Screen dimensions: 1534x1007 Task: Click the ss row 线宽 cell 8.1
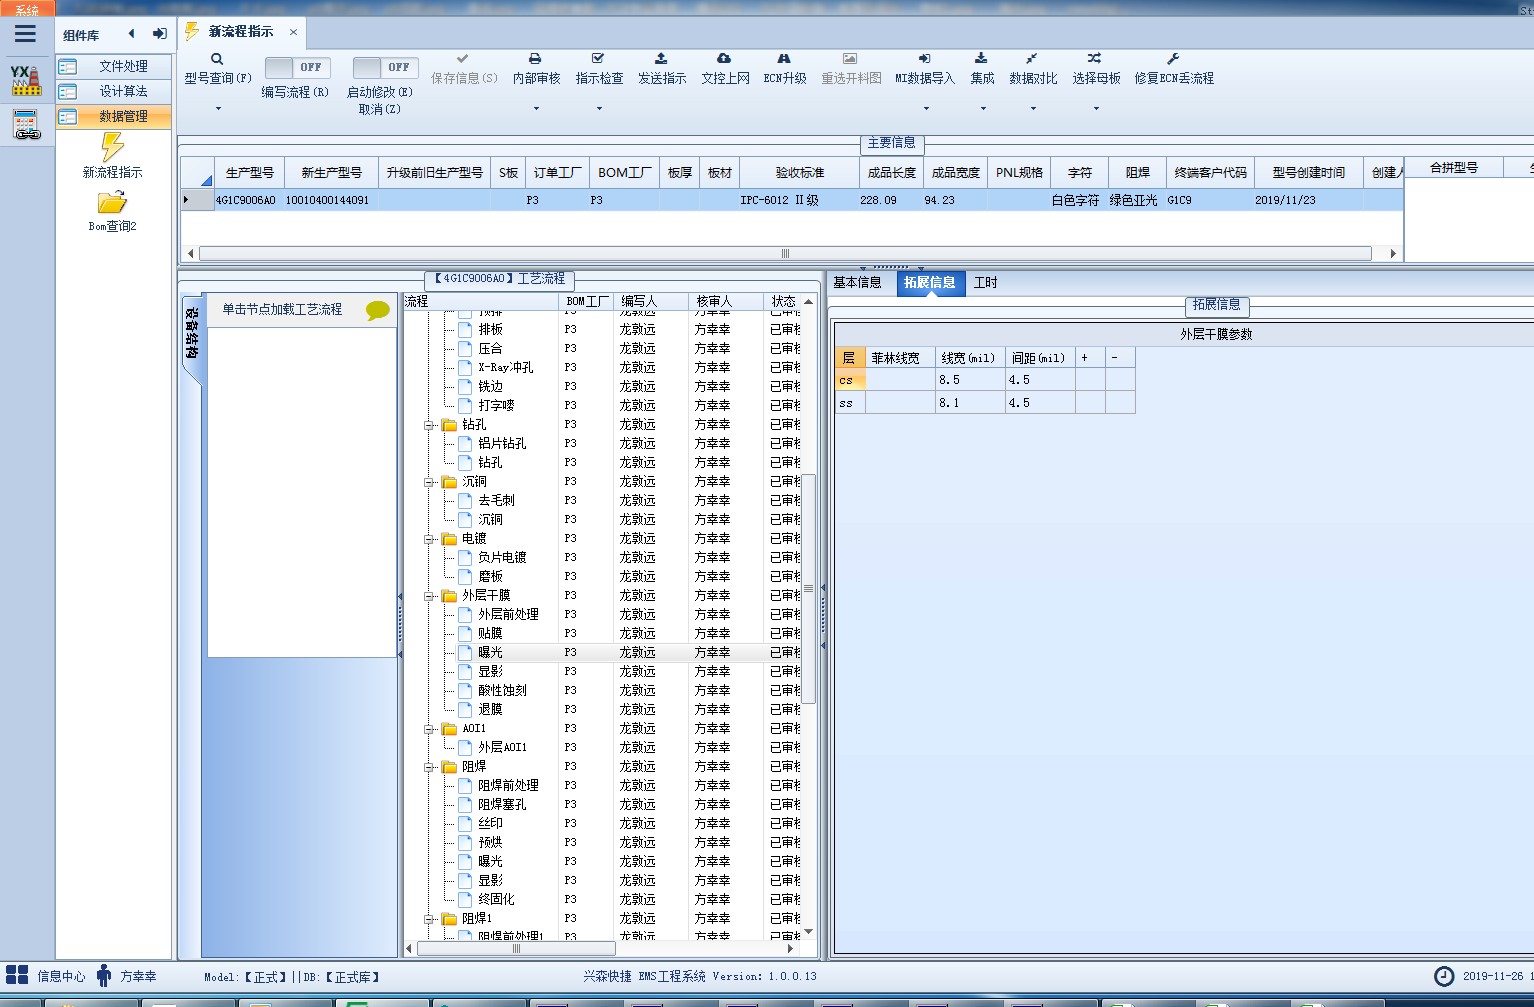pos(970,403)
